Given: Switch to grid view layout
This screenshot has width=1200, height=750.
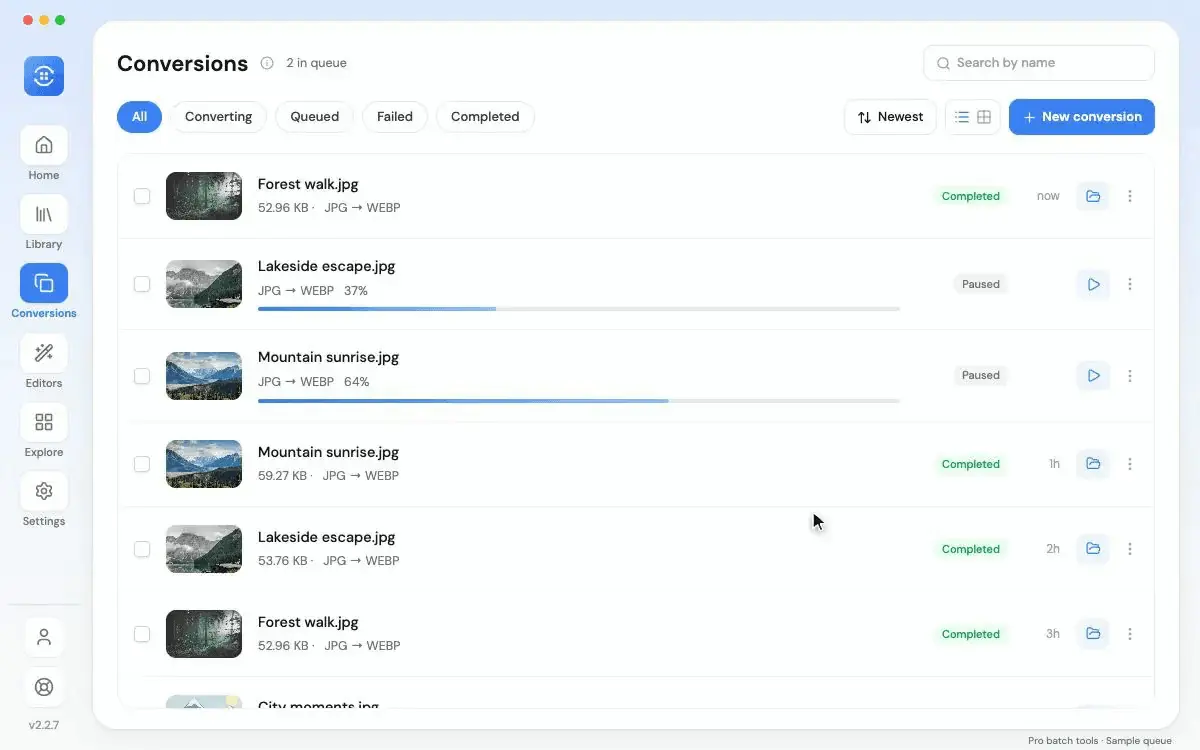Looking at the screenshot, I should (x=984, y=117).
